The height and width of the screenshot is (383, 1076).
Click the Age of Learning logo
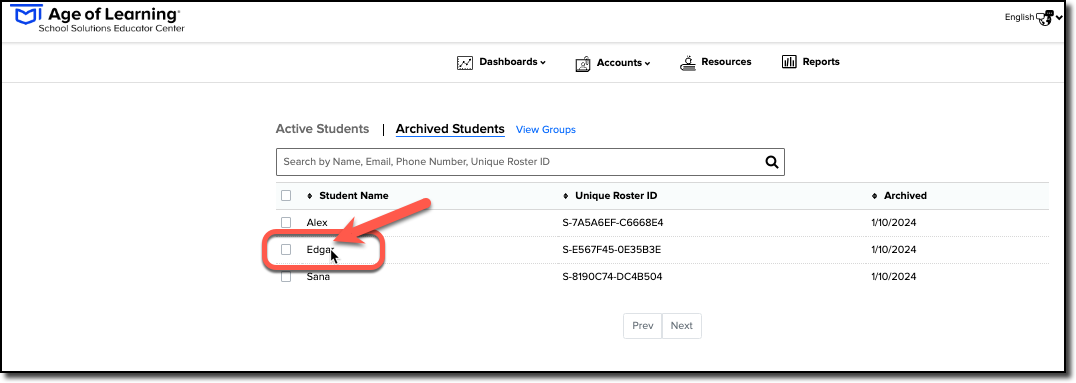tap(96, 19)
